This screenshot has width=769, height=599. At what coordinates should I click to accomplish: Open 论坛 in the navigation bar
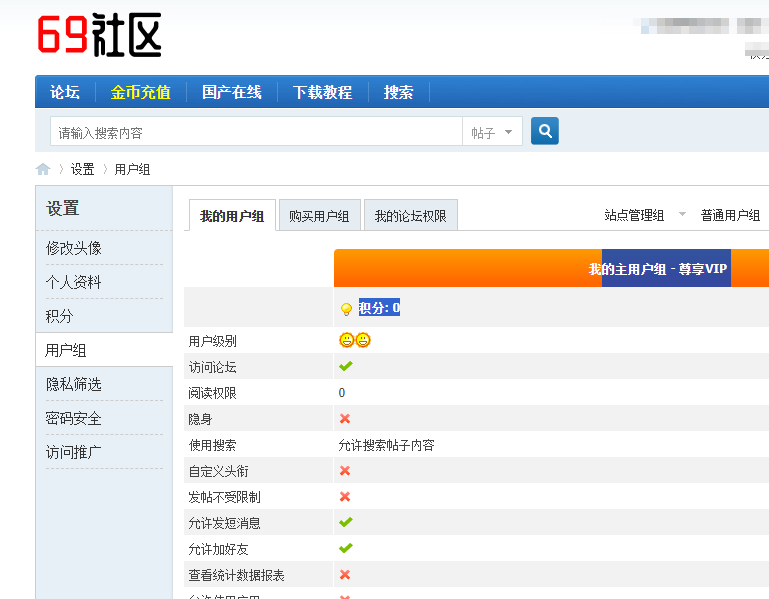tap(65, 92)
